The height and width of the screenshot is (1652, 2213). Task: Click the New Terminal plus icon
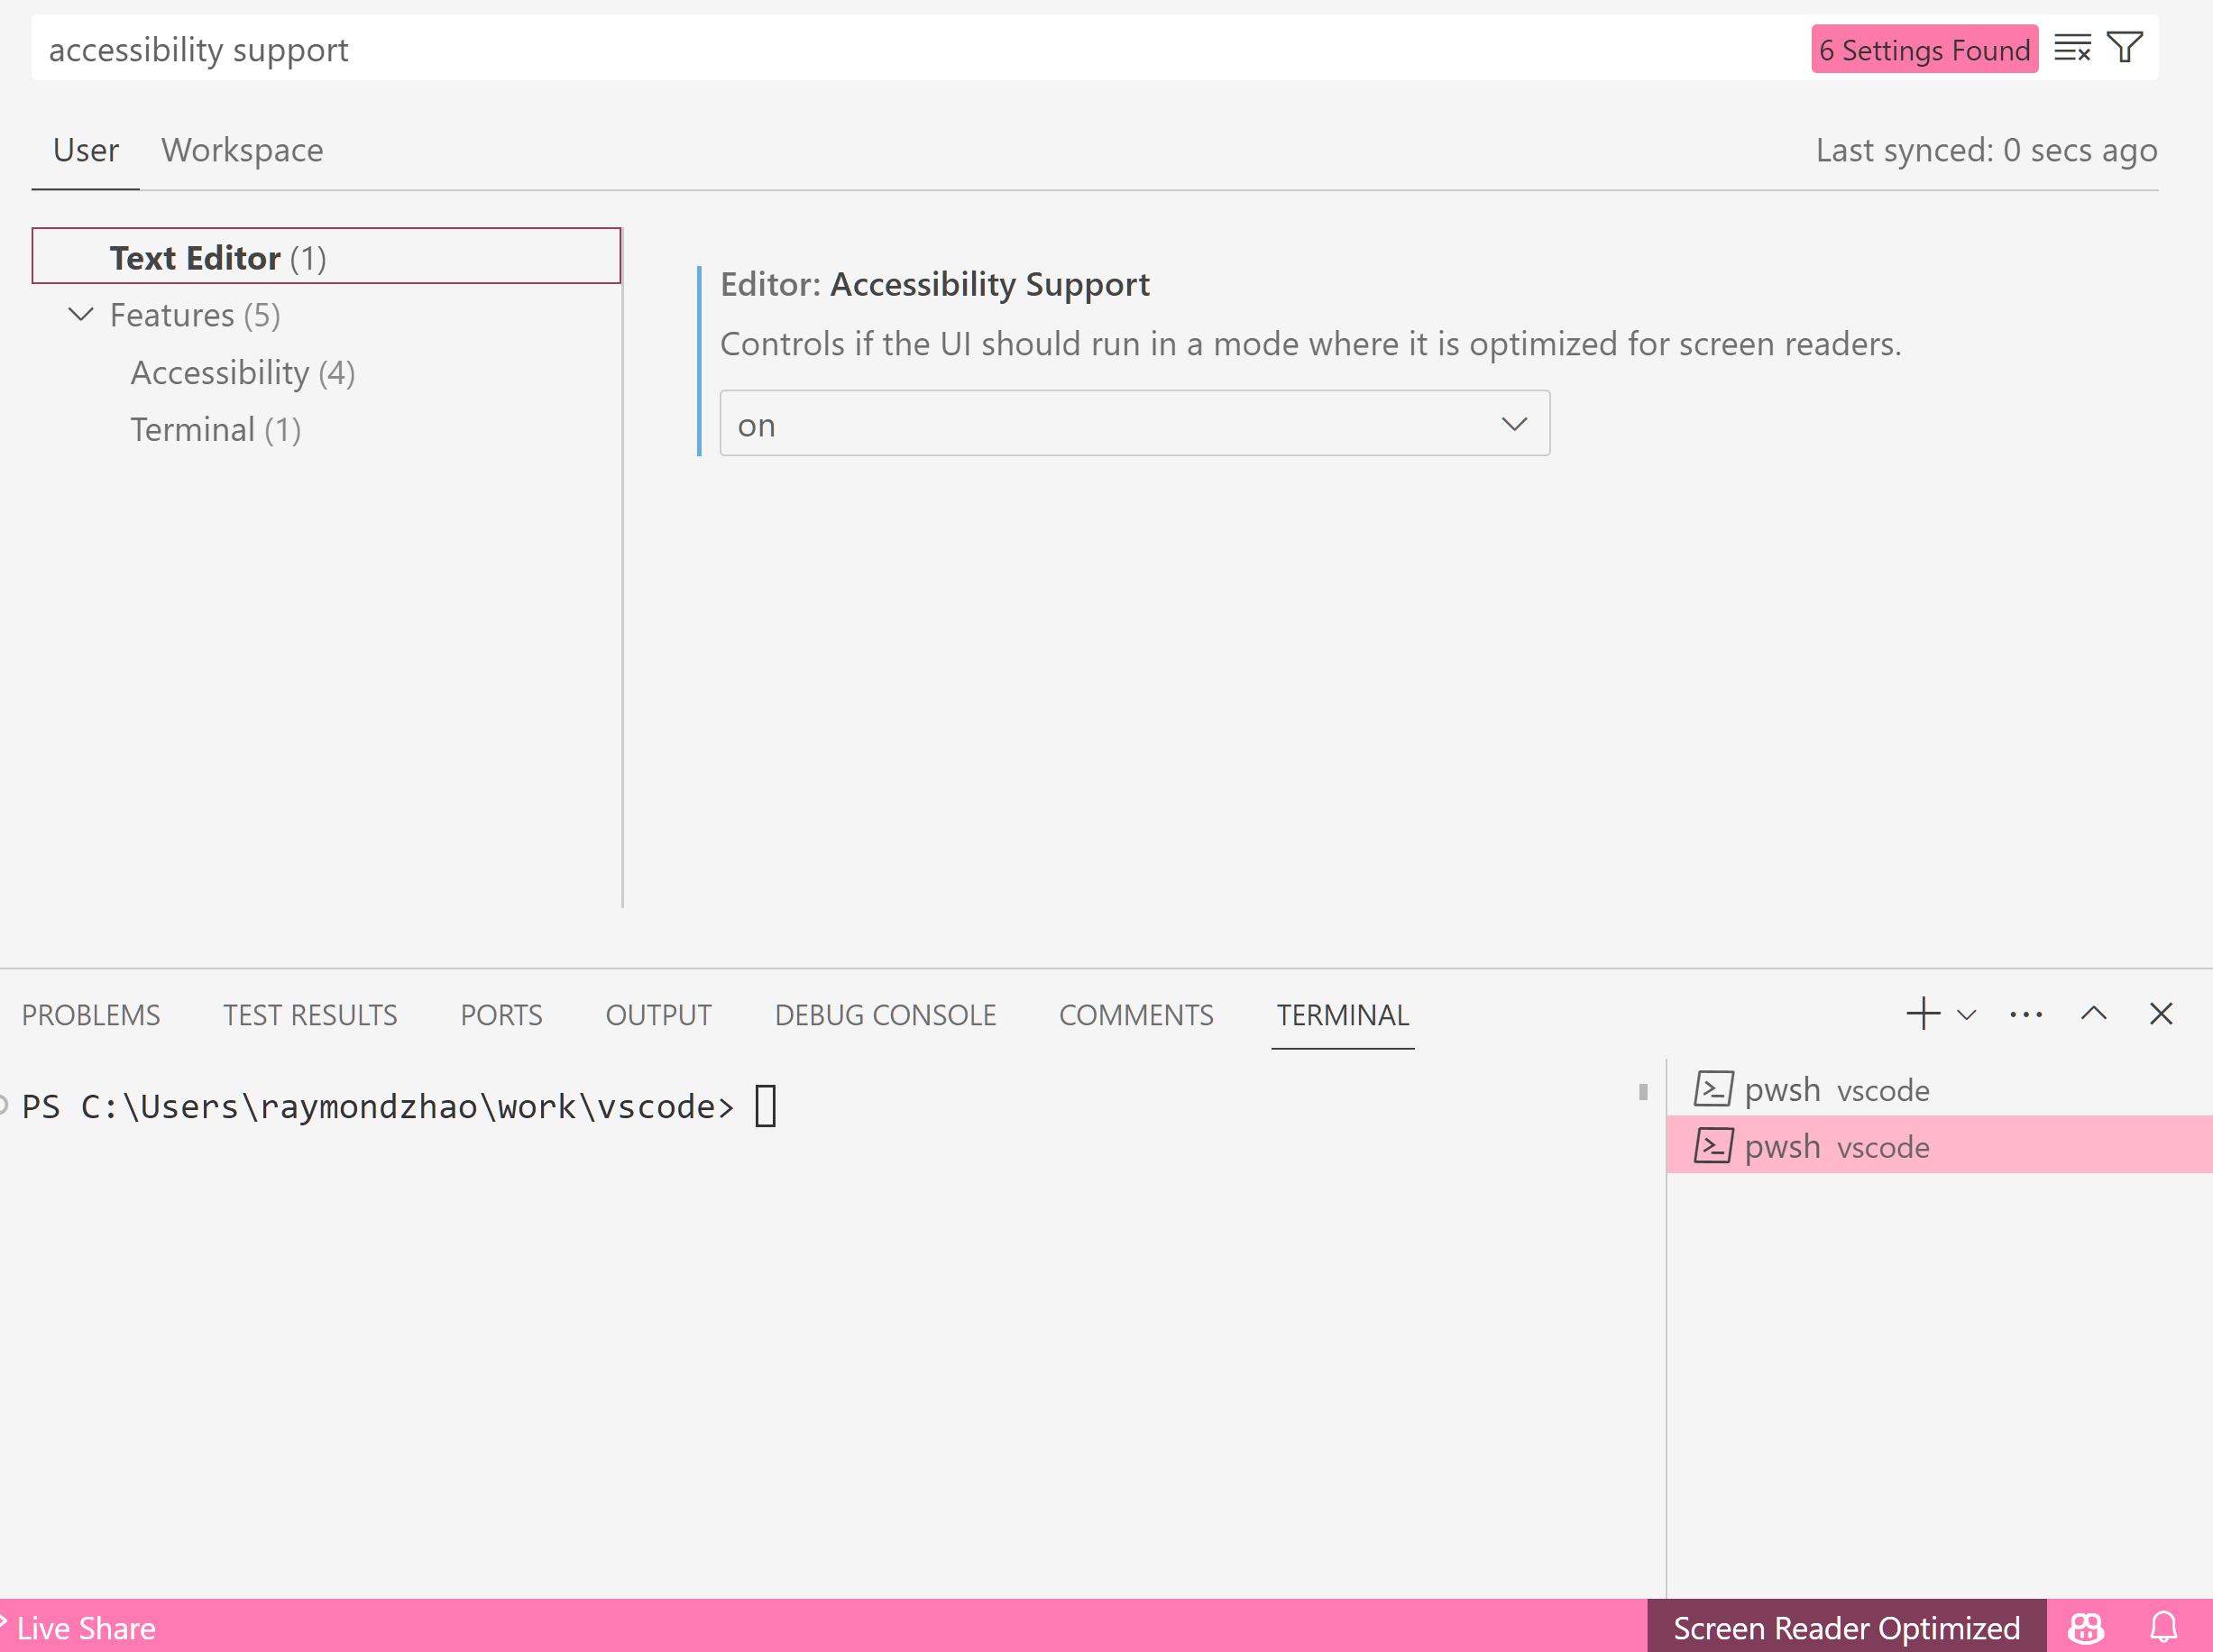pyautogui.click(x=1922, y=1014)
